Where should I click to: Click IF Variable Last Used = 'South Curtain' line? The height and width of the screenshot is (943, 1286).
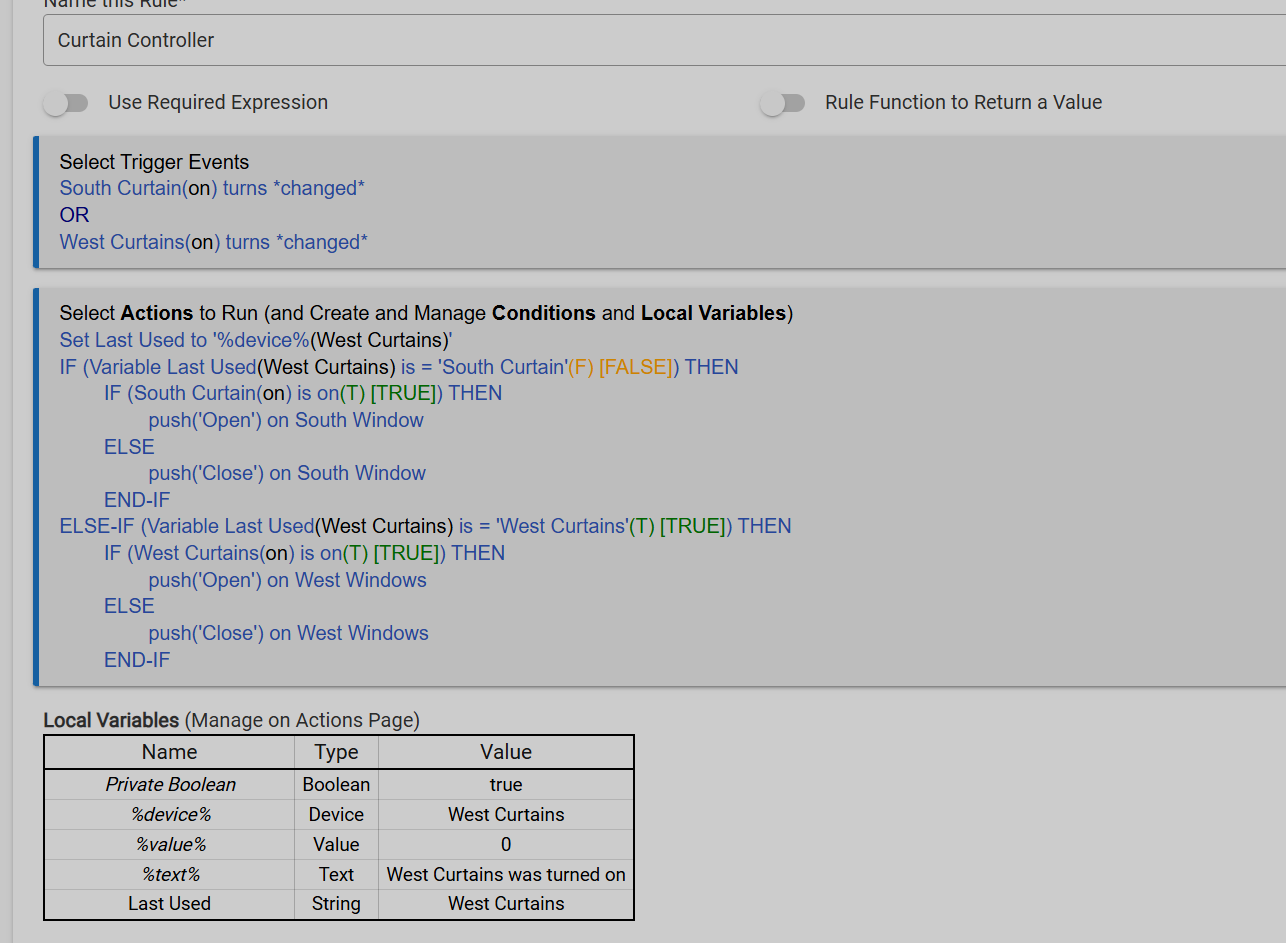(x=399, y=367)
